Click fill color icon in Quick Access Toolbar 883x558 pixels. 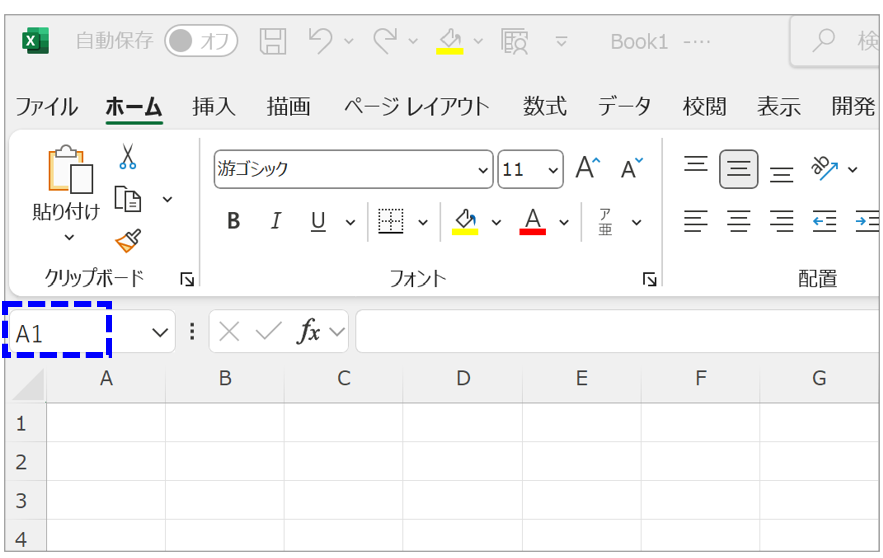click(x=450, y=41)
